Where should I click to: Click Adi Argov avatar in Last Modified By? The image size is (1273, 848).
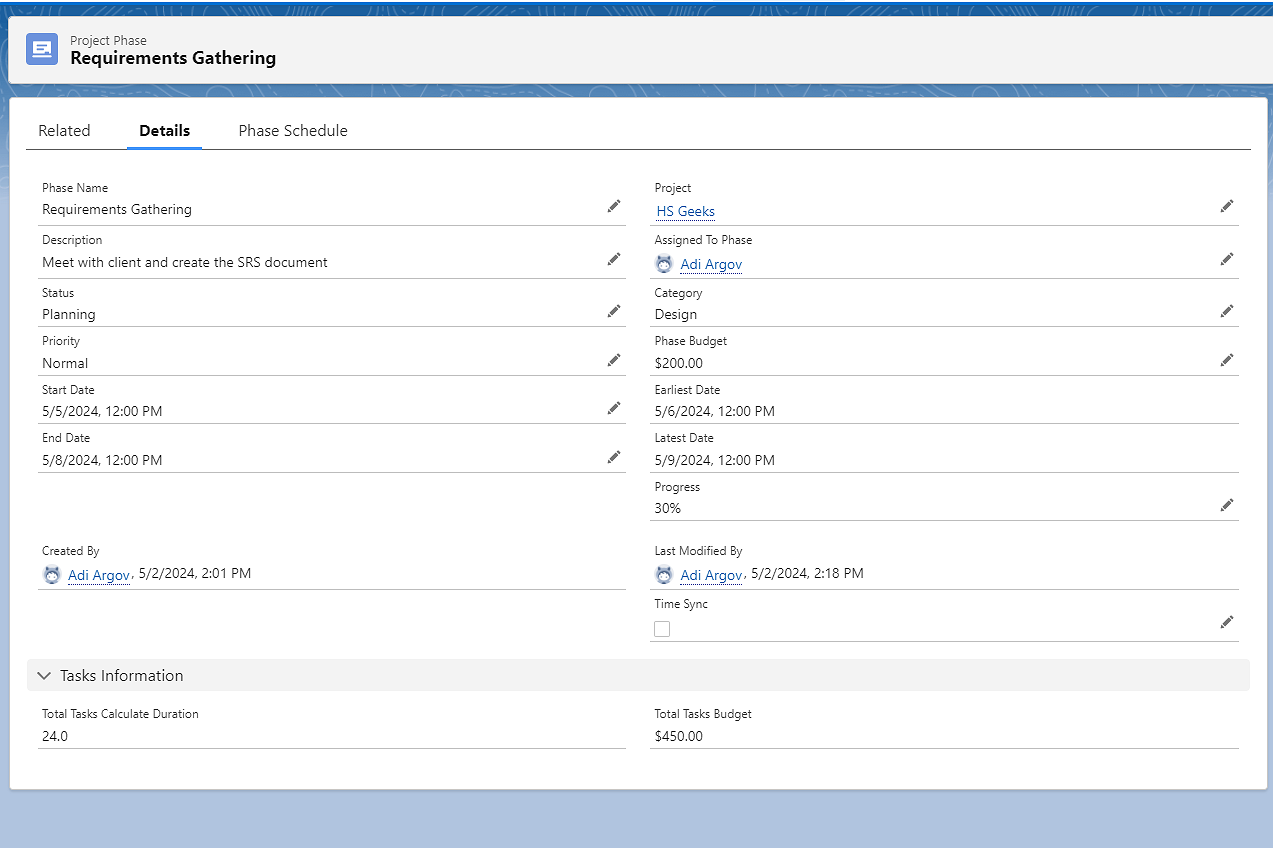(664, 575)
